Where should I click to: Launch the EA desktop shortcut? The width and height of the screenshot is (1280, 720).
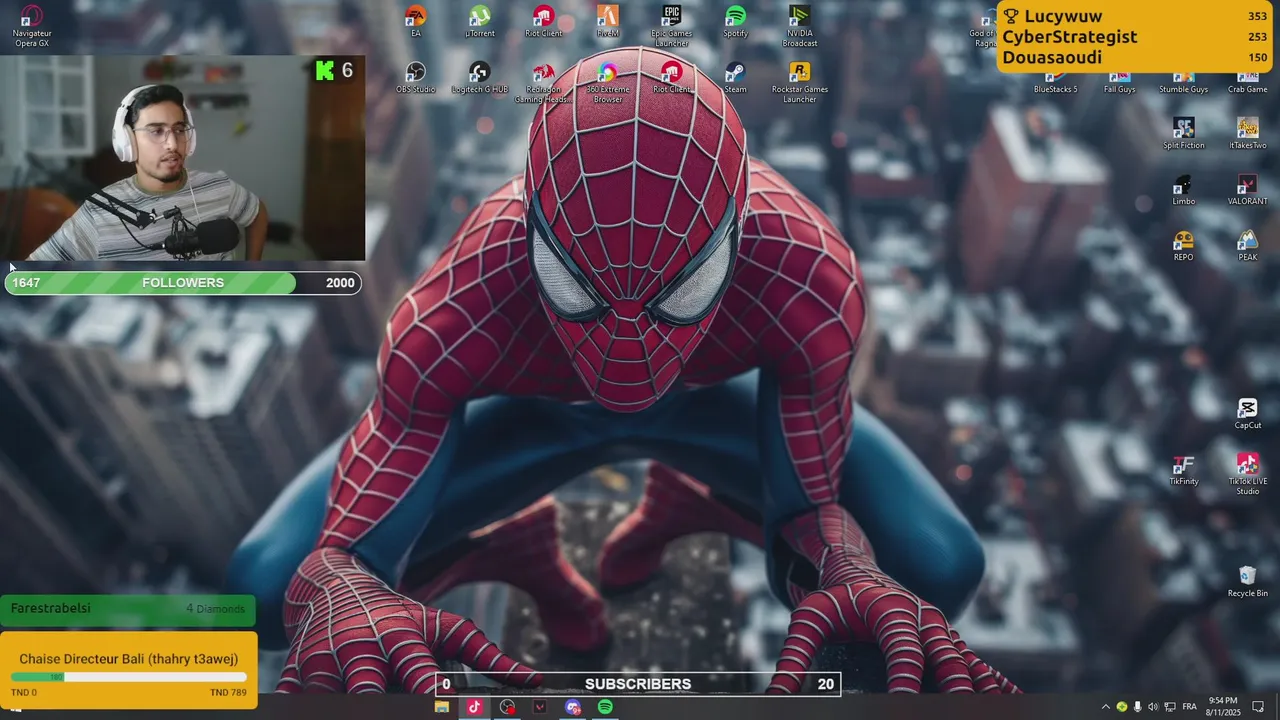click(x=416, y=21)
